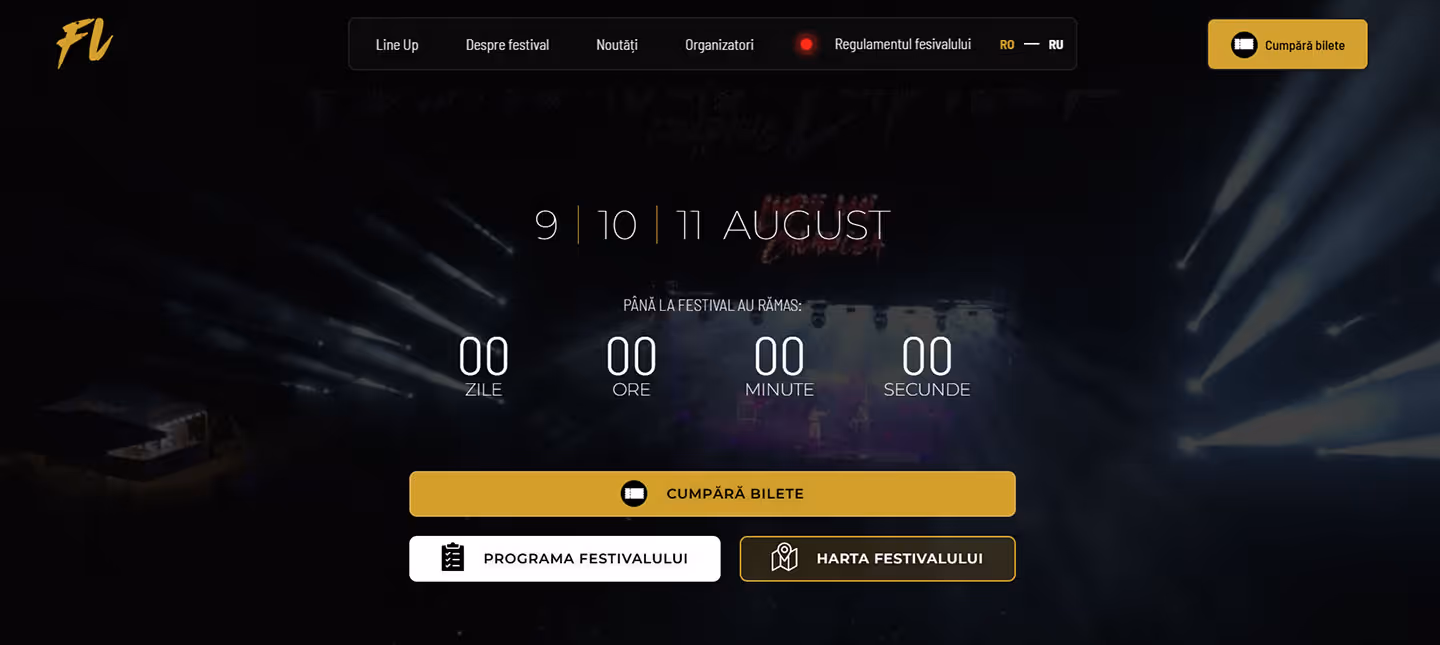This screenshot has width=1440, height=645.
Task: Click the clipboard checklist program icon
Action: [x=453, y=558]
